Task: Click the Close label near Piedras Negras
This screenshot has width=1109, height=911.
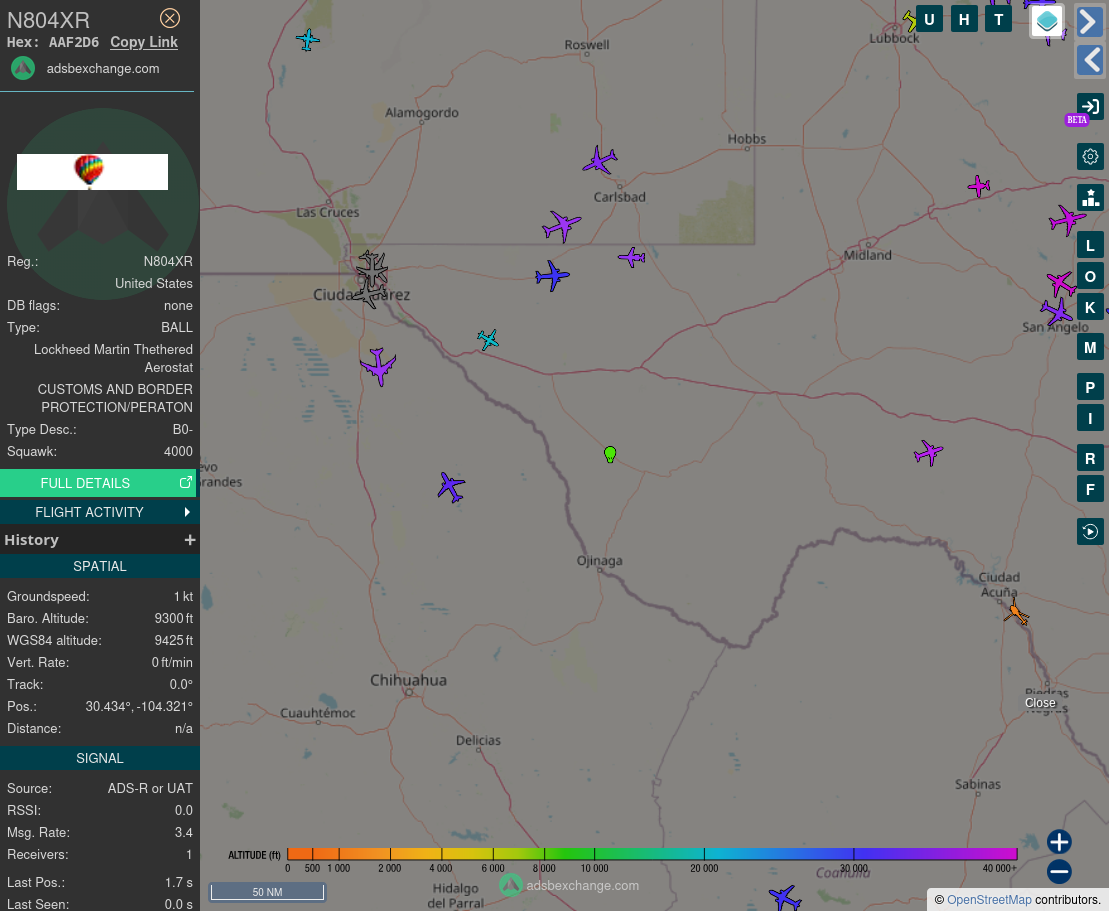Action: (1040, 702)
